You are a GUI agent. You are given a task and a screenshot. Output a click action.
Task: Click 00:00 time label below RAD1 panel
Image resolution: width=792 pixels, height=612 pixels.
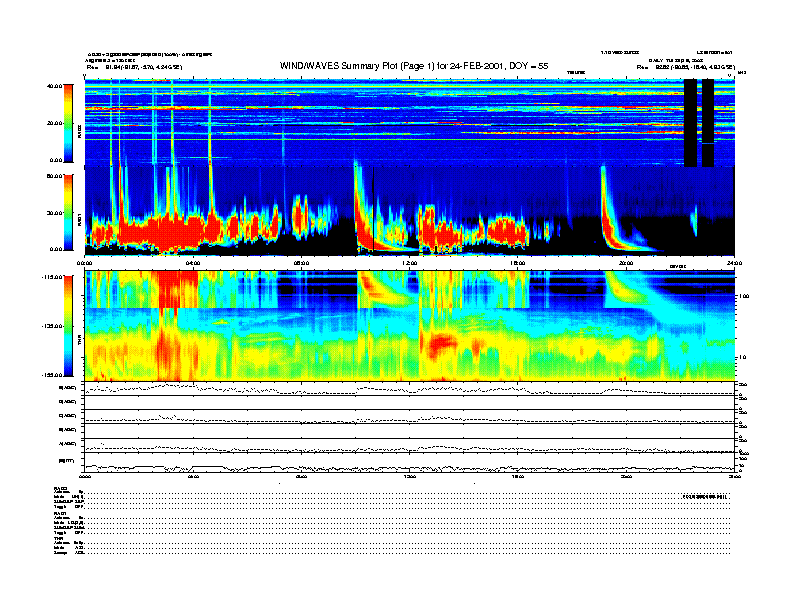tap(85, 263)
